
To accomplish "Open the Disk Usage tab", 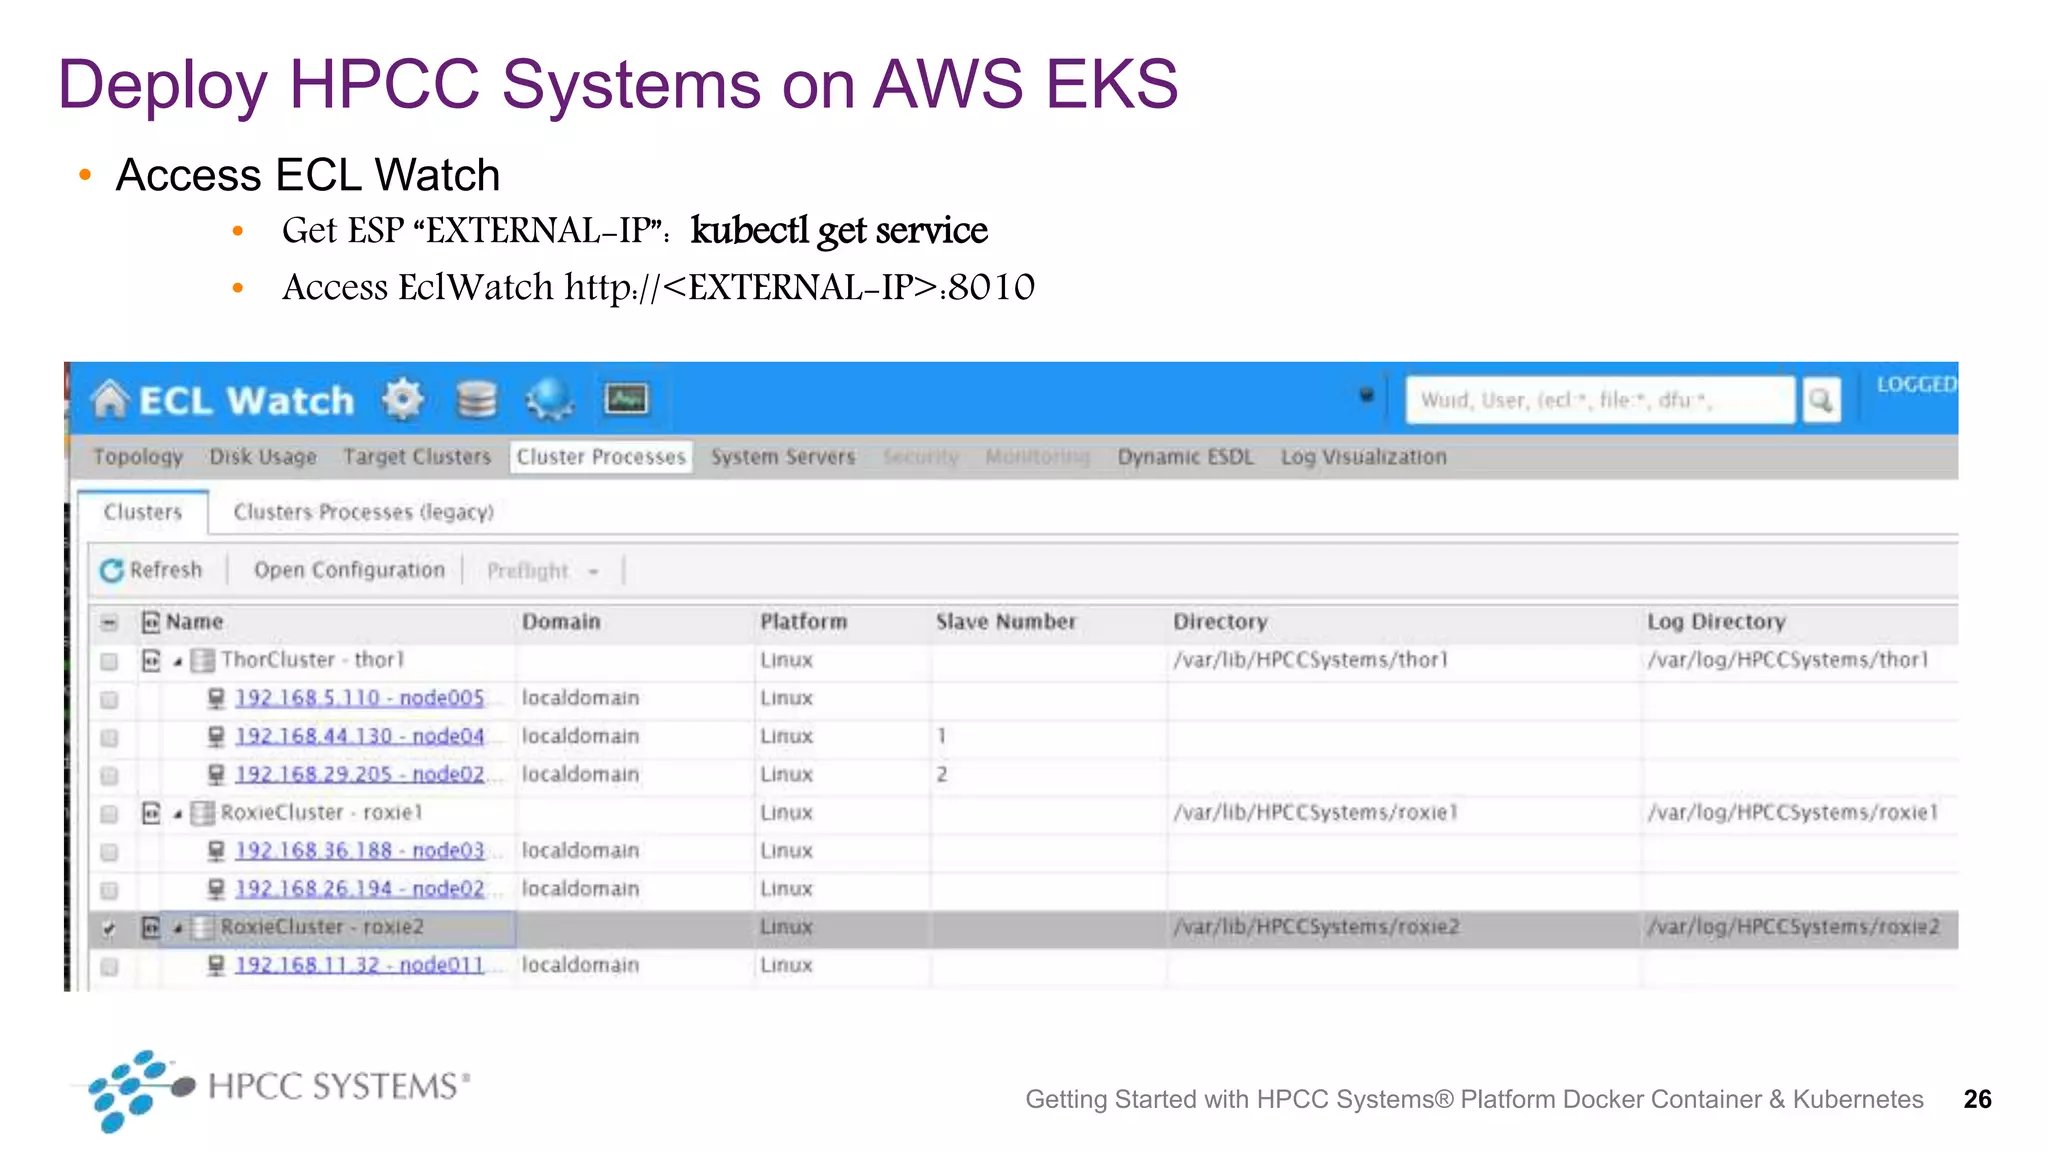I will pos(263,457).
